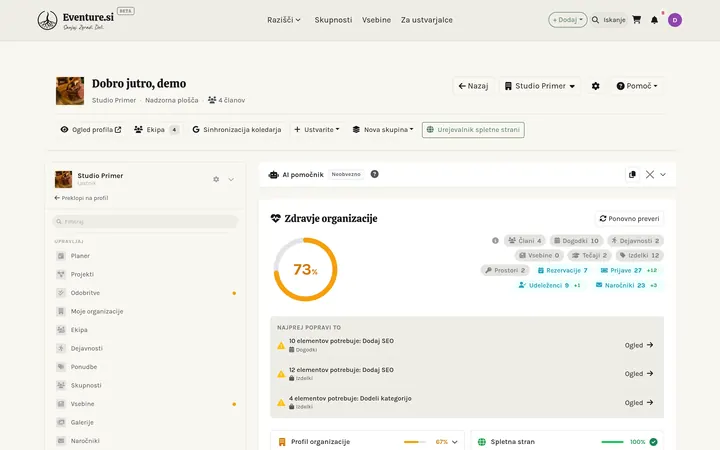Open the Nova skupina dropdown
Viewport: 720px width, 450px height.
click(x=382, y=129)
